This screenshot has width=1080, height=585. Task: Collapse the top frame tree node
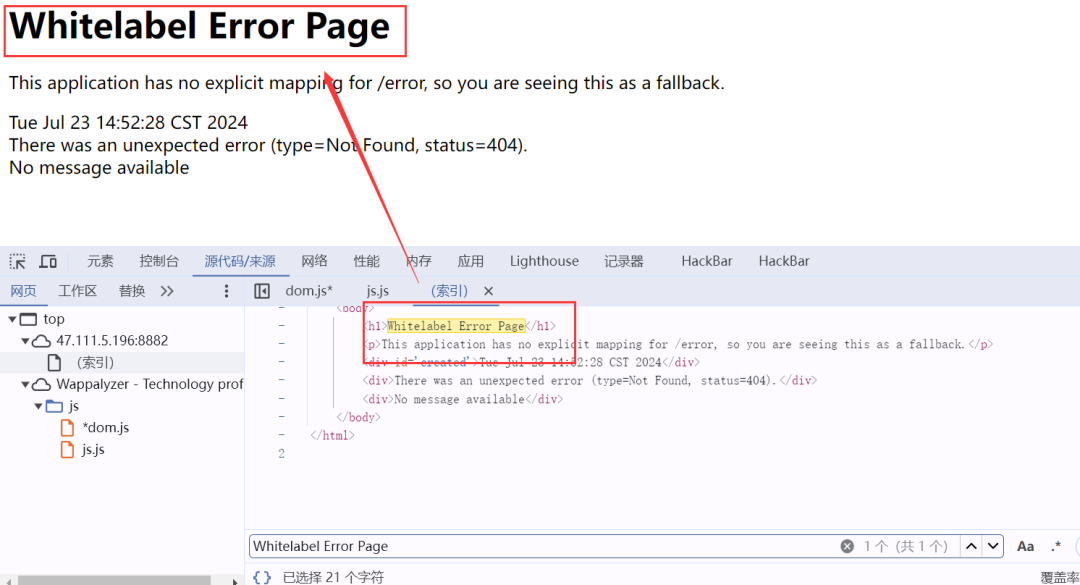point(12,319)
